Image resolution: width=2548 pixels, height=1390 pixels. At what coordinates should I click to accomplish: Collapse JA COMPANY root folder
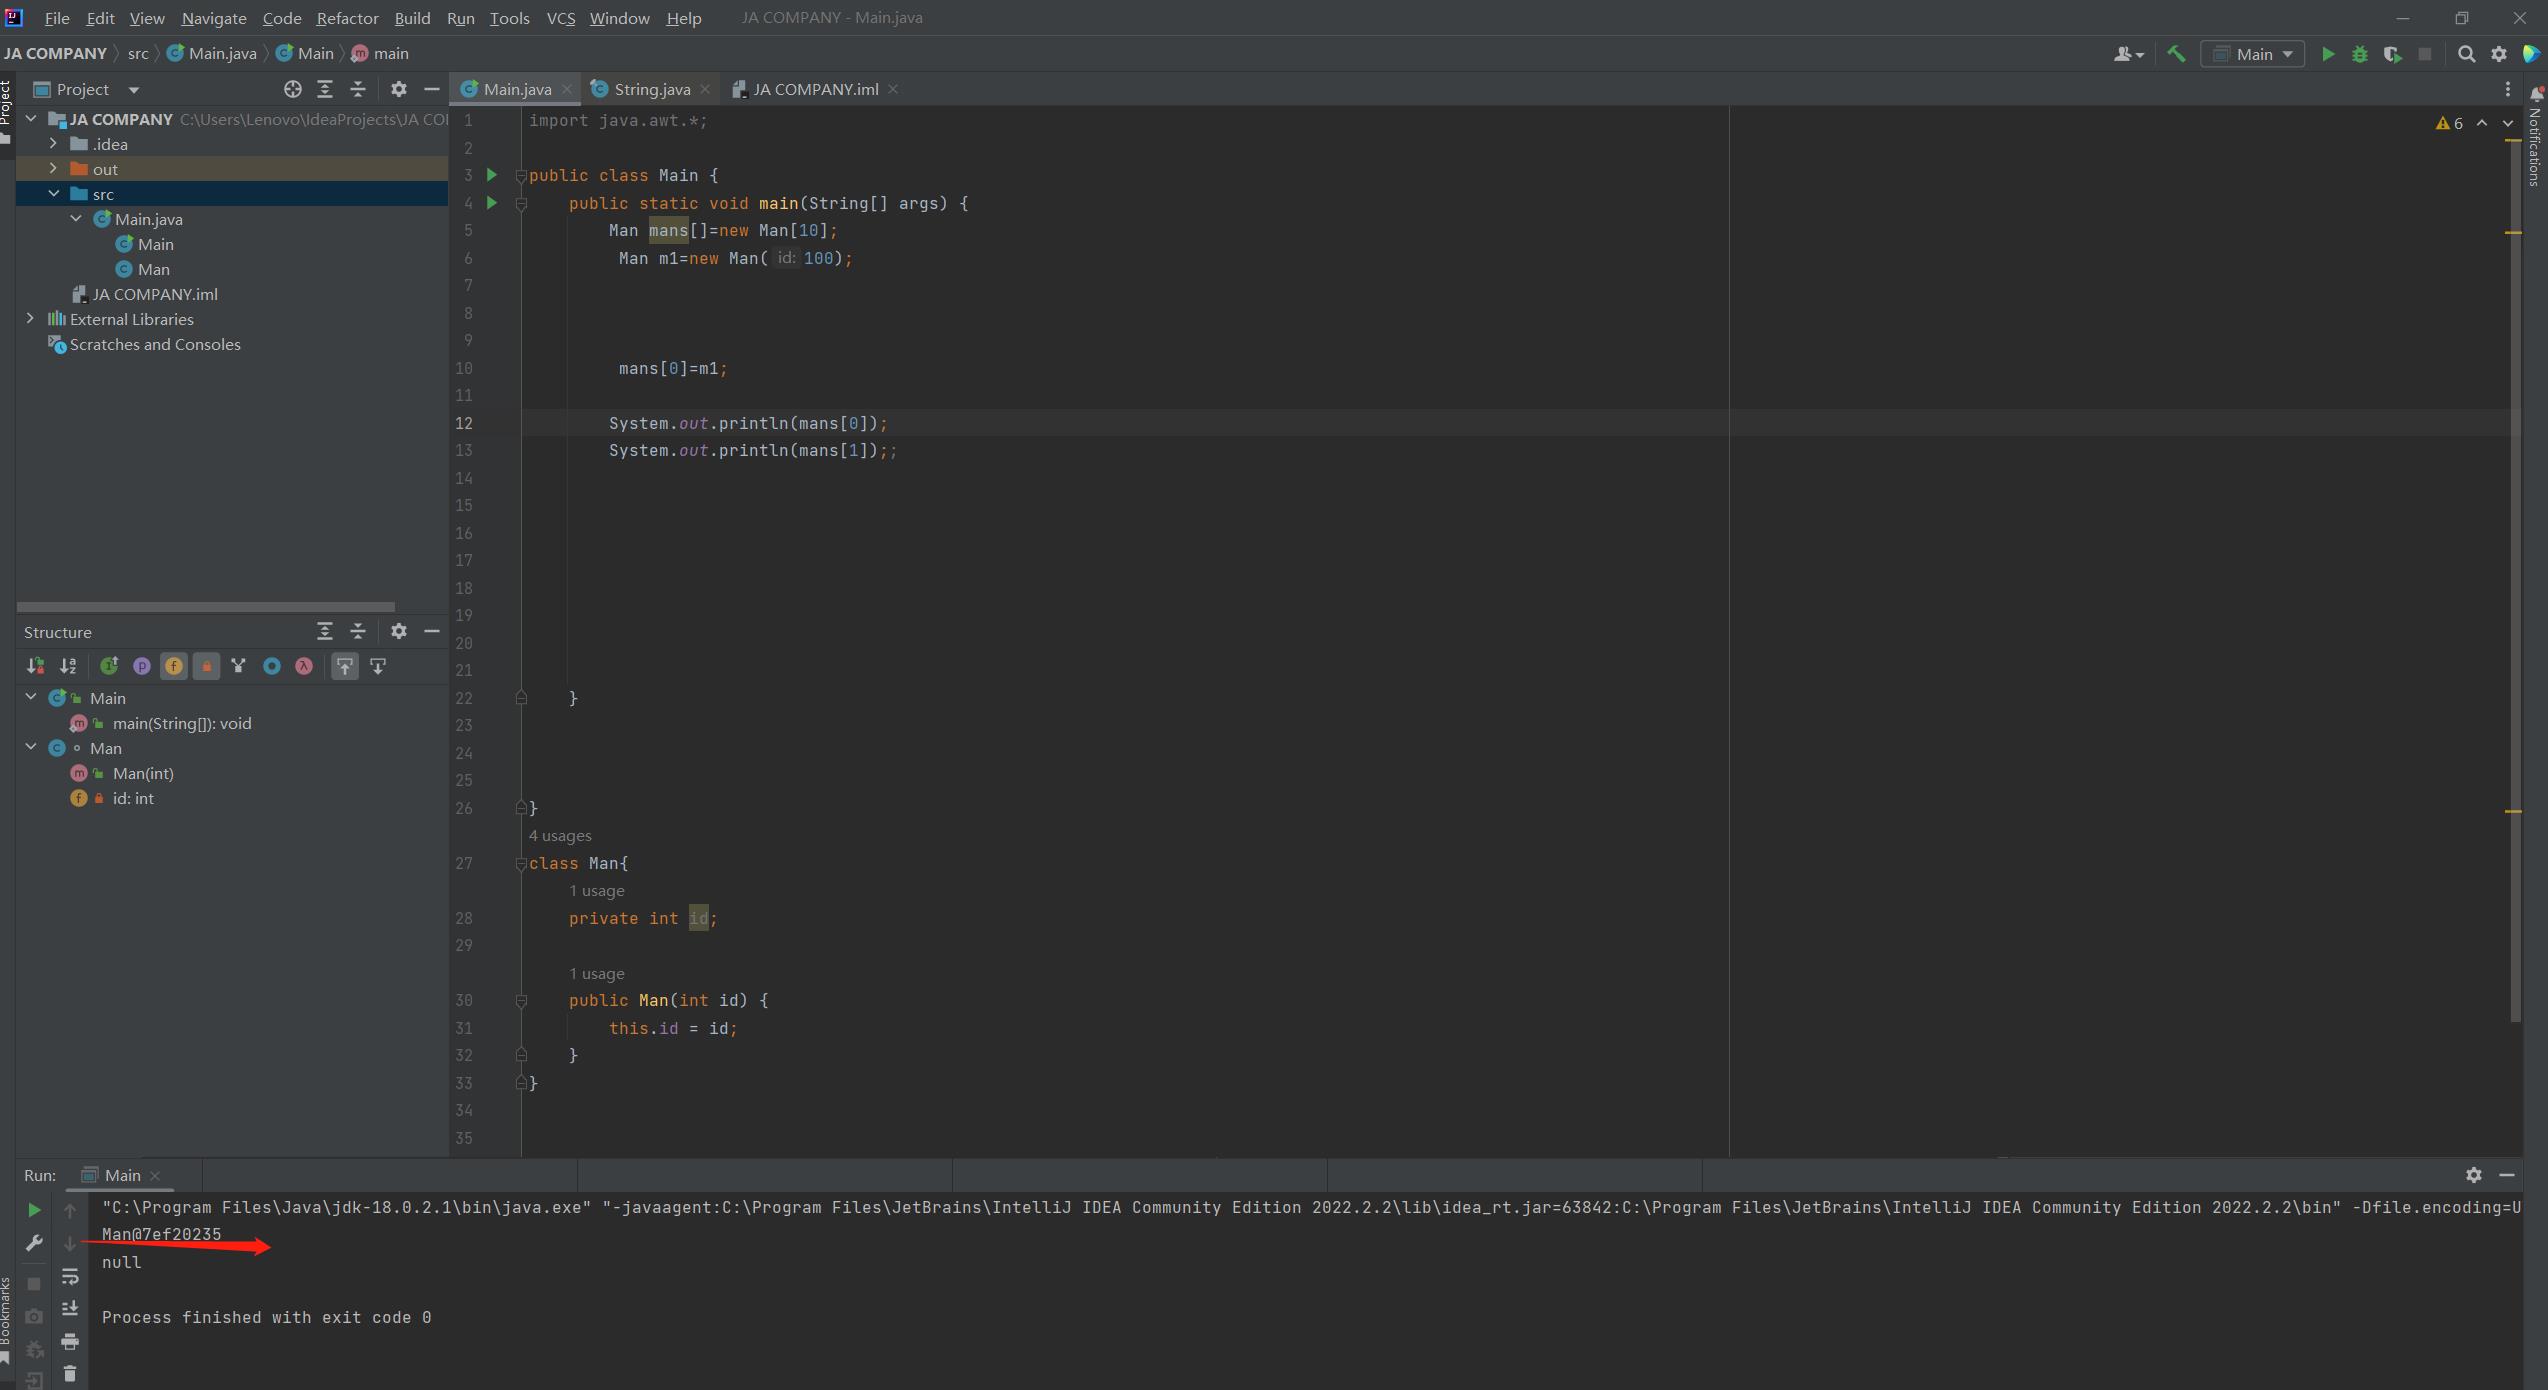point(31,119)
